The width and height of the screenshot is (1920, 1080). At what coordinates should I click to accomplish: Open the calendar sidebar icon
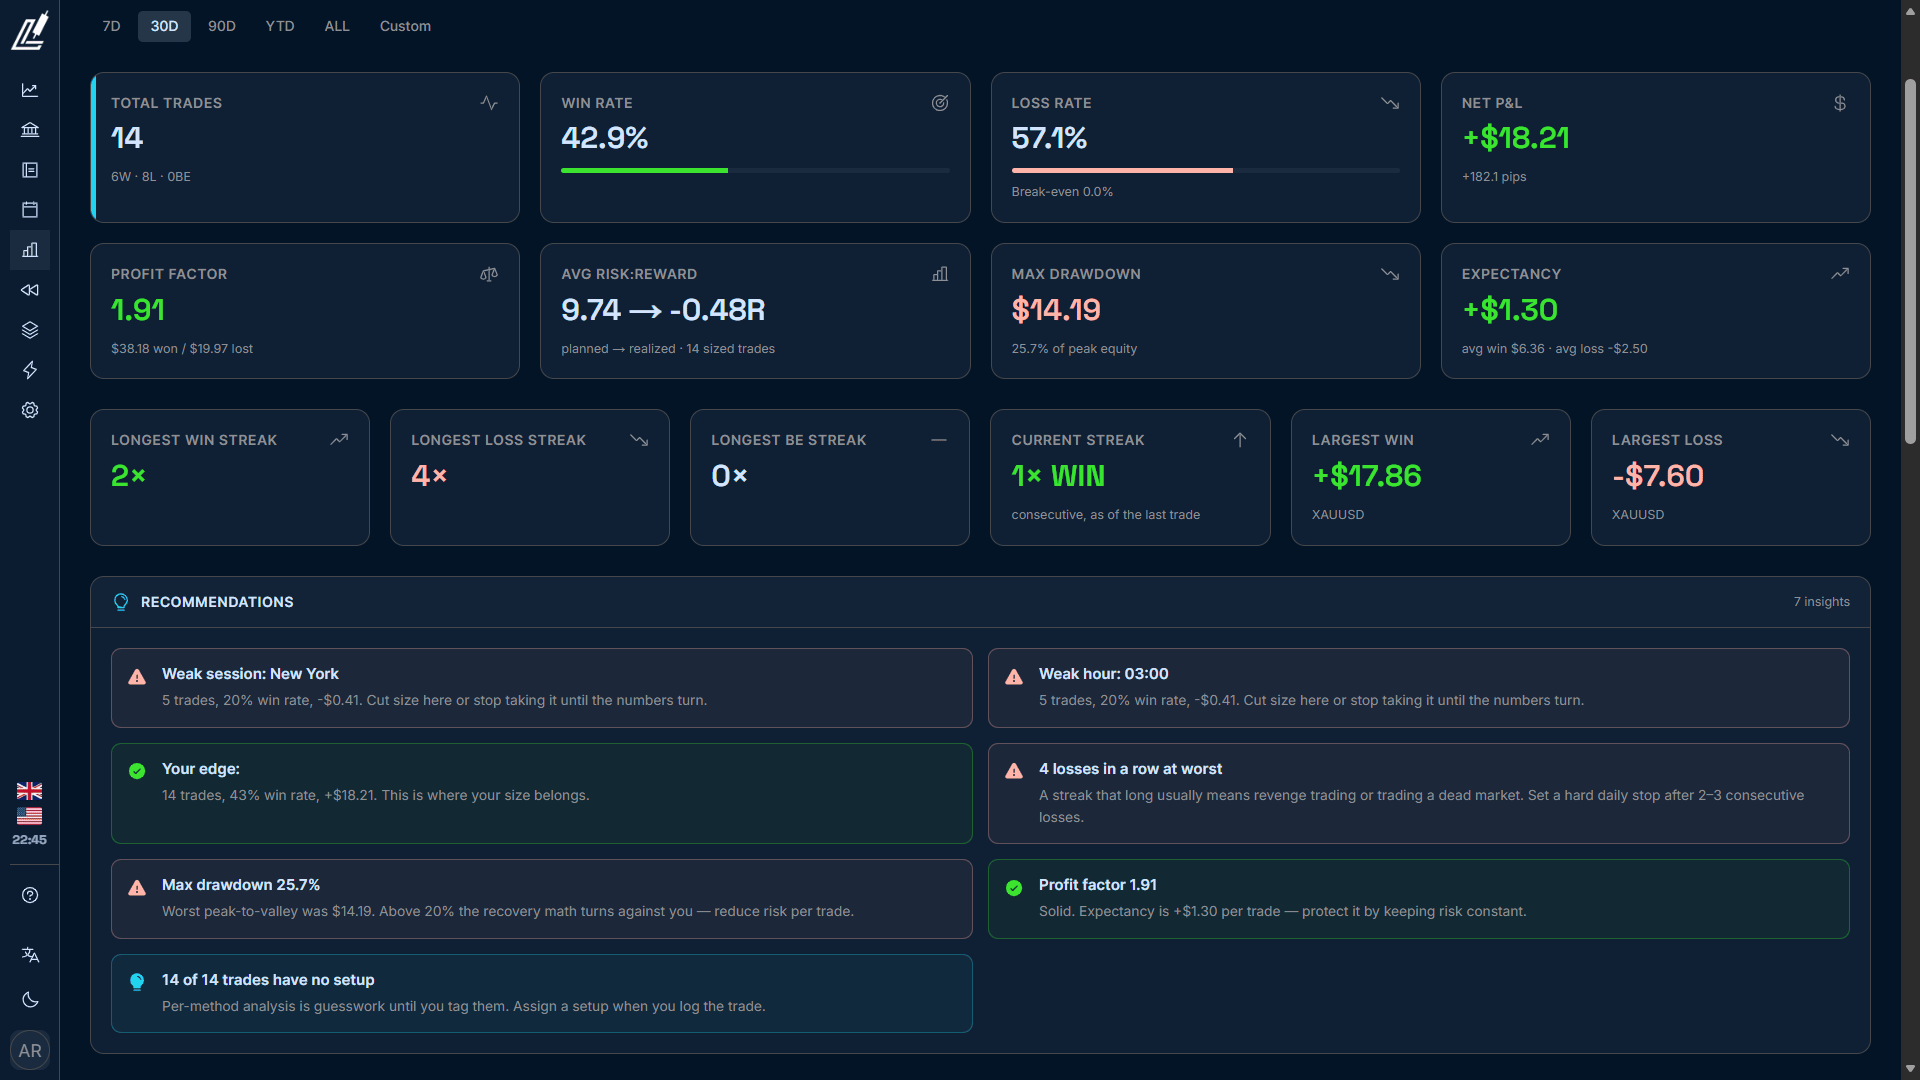(30, 210)
